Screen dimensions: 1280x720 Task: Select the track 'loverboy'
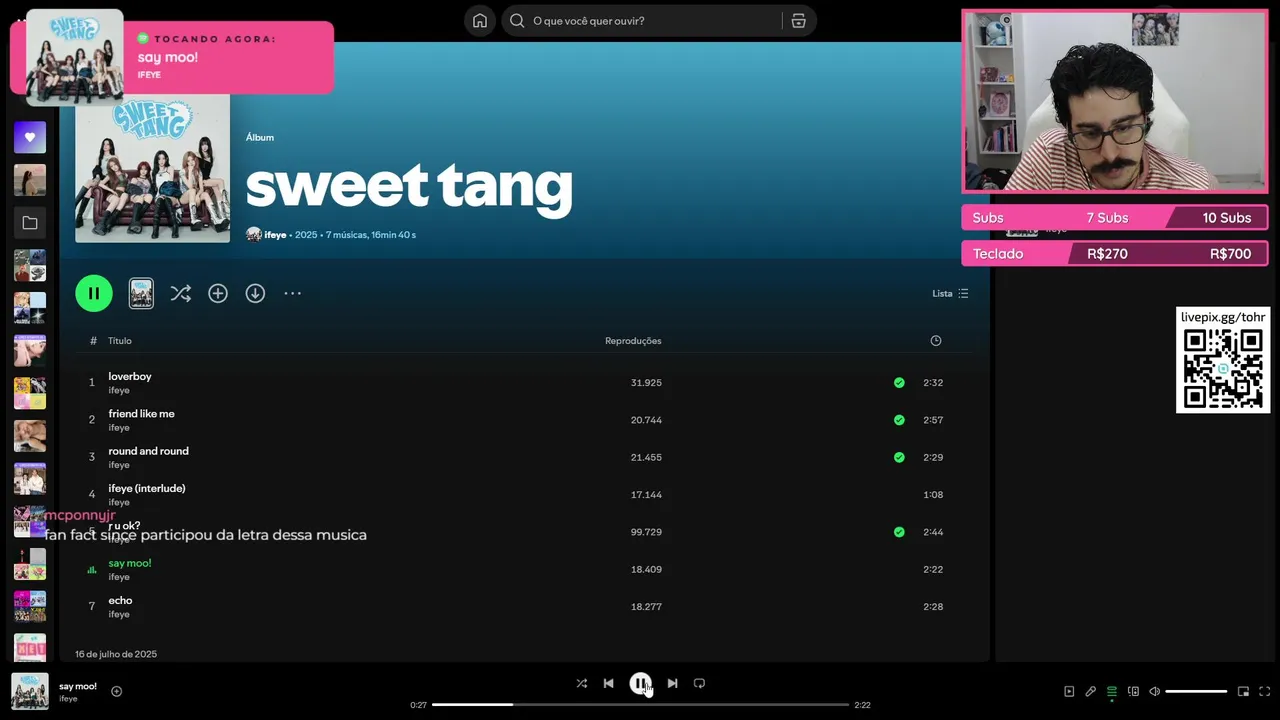pos(130,376)
